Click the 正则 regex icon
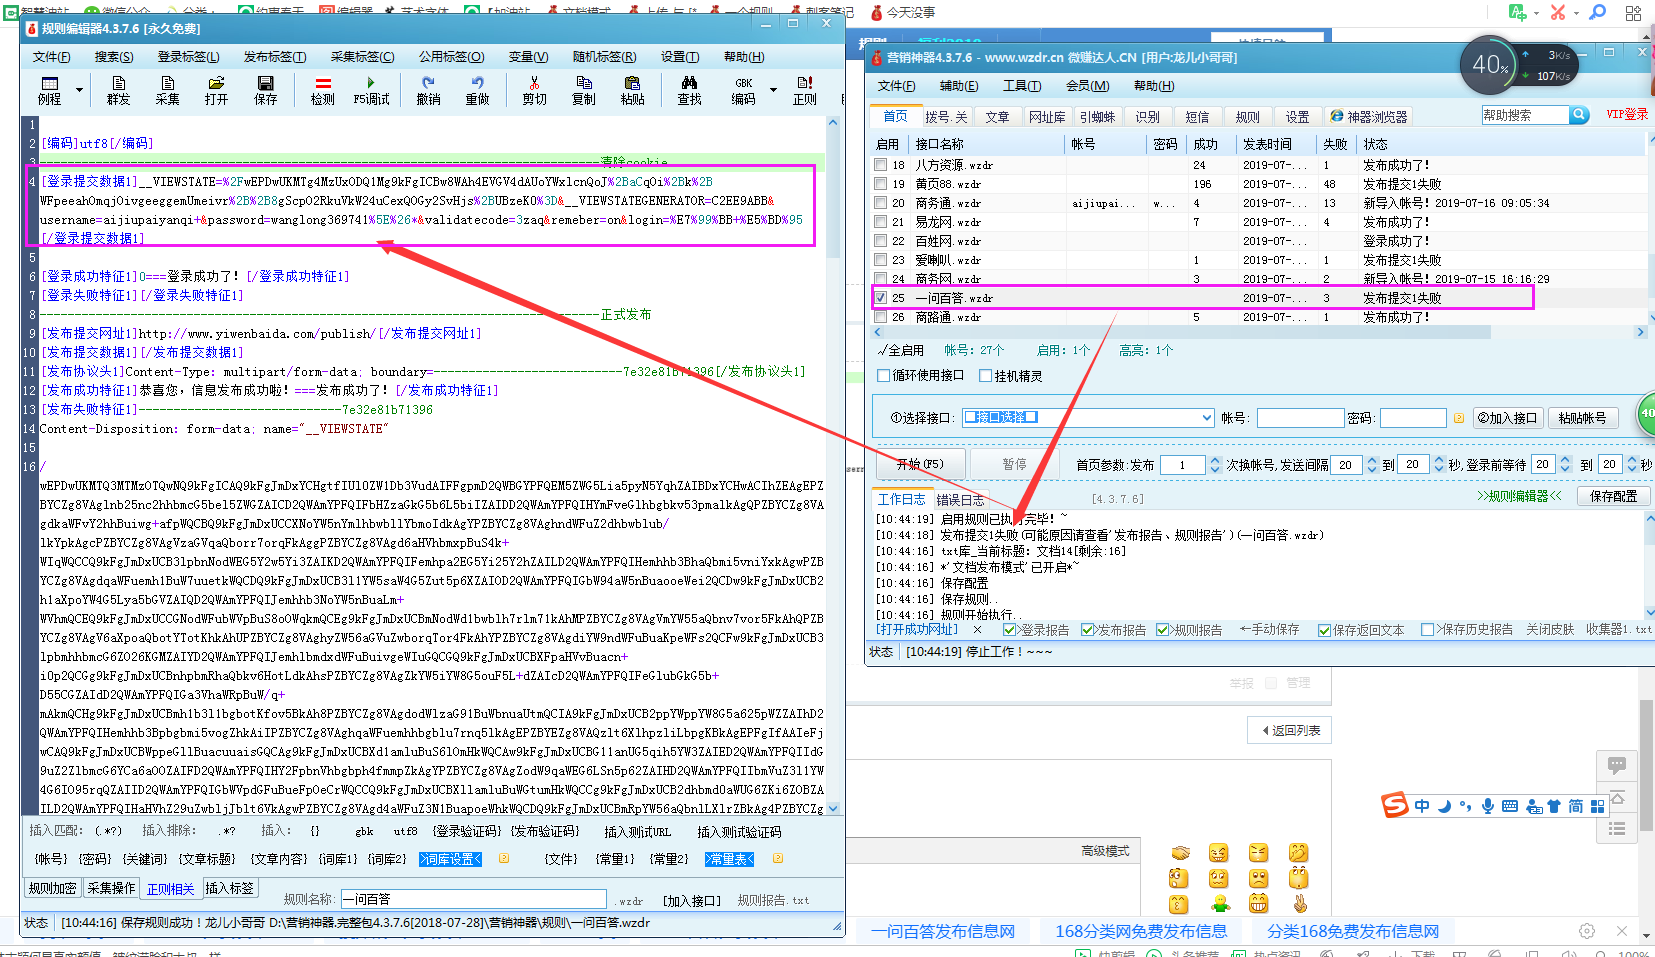This screenshot has height=957, width=1655. click(x=805, y=90)
